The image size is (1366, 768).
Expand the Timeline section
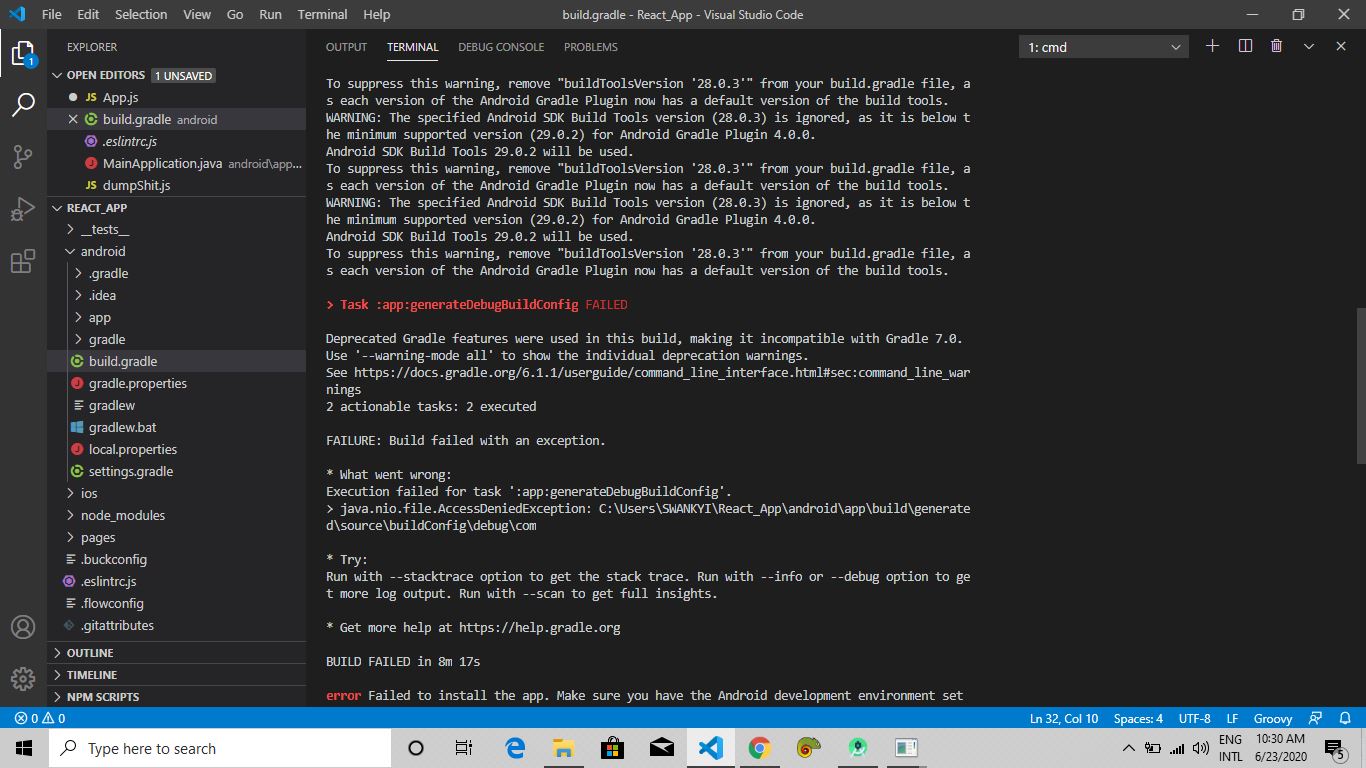[x=176, y=675]
